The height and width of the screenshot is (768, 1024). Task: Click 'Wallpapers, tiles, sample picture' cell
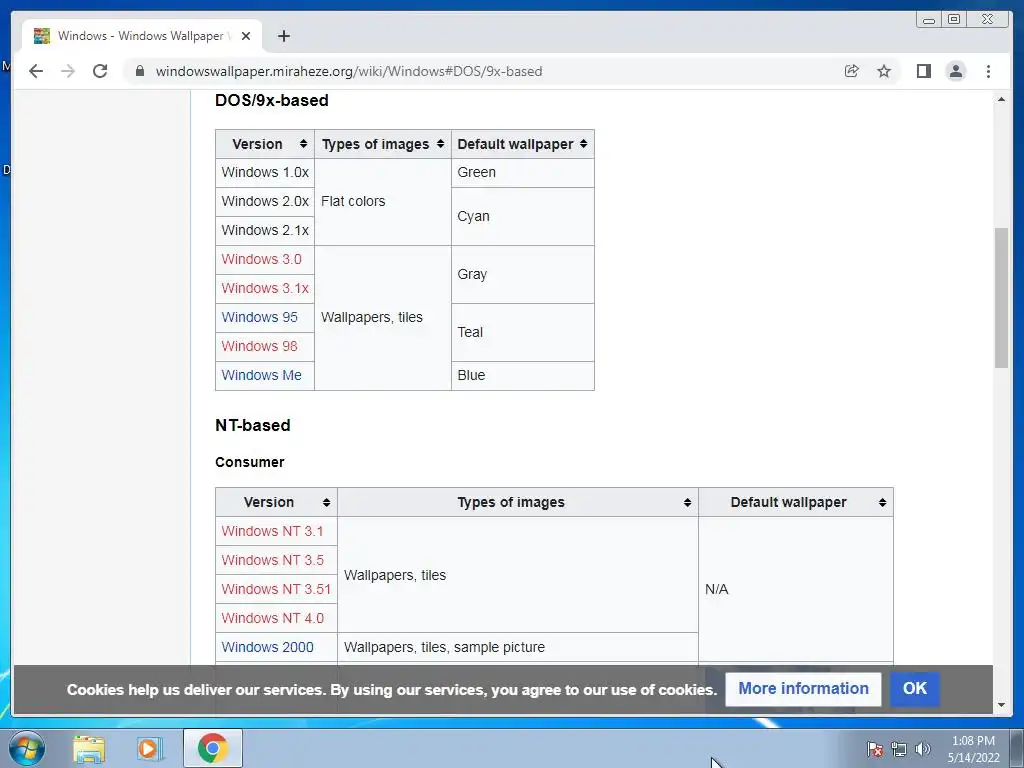(x=518, y=647)
